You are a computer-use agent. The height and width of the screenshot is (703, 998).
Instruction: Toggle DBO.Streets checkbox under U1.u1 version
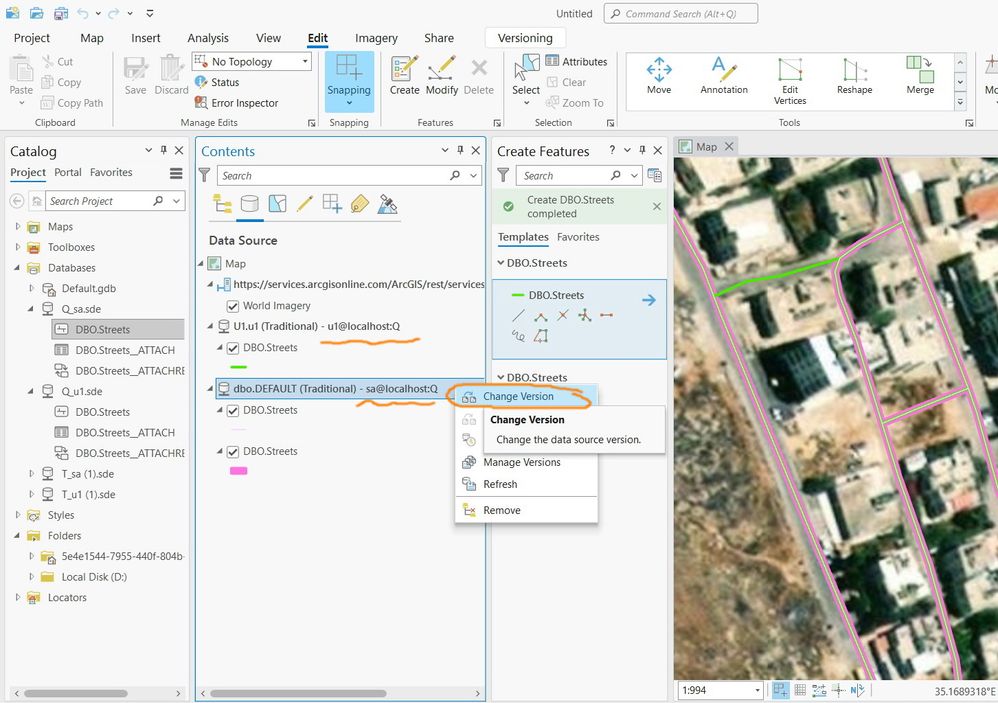[x=233, y=348]
